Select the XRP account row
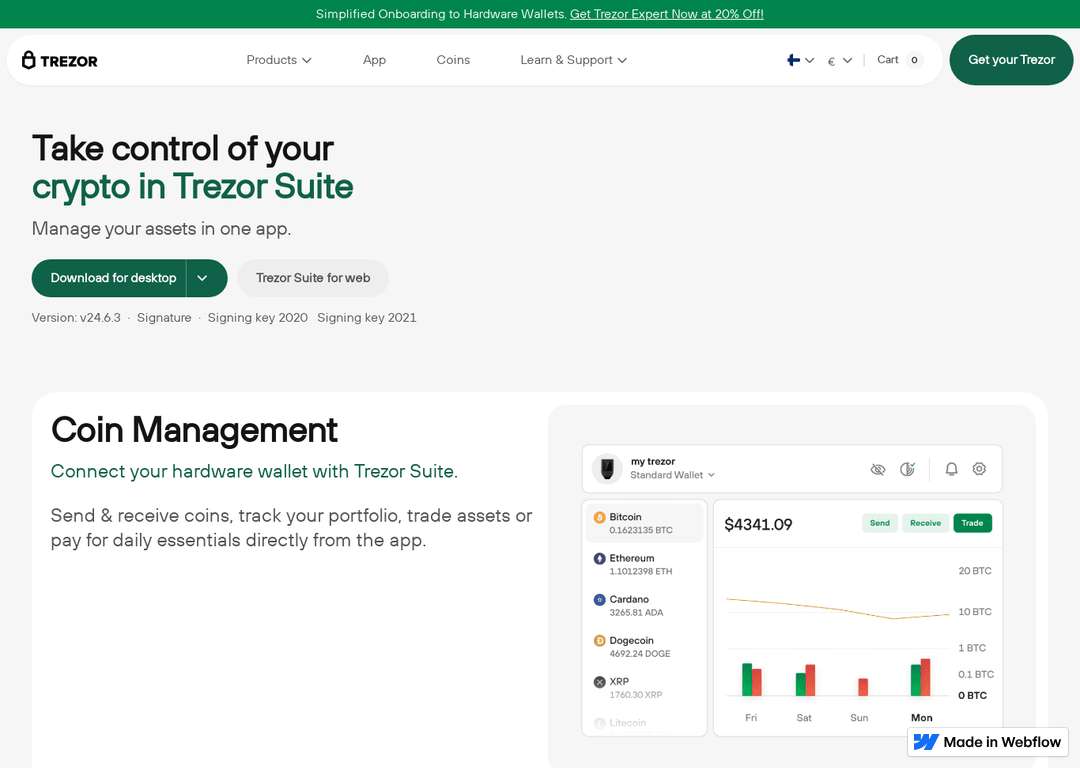The image size is (1080, 768). click(x=644, y=687)
